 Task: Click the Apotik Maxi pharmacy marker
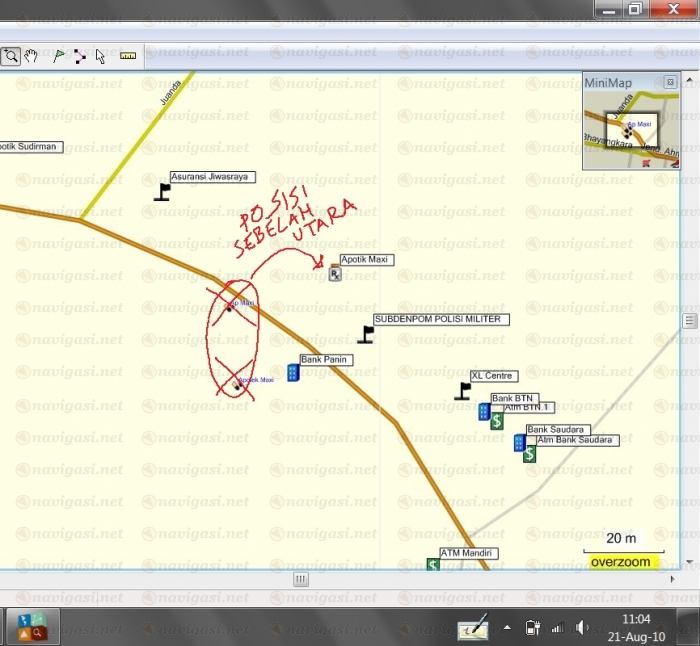pos(335,273)
